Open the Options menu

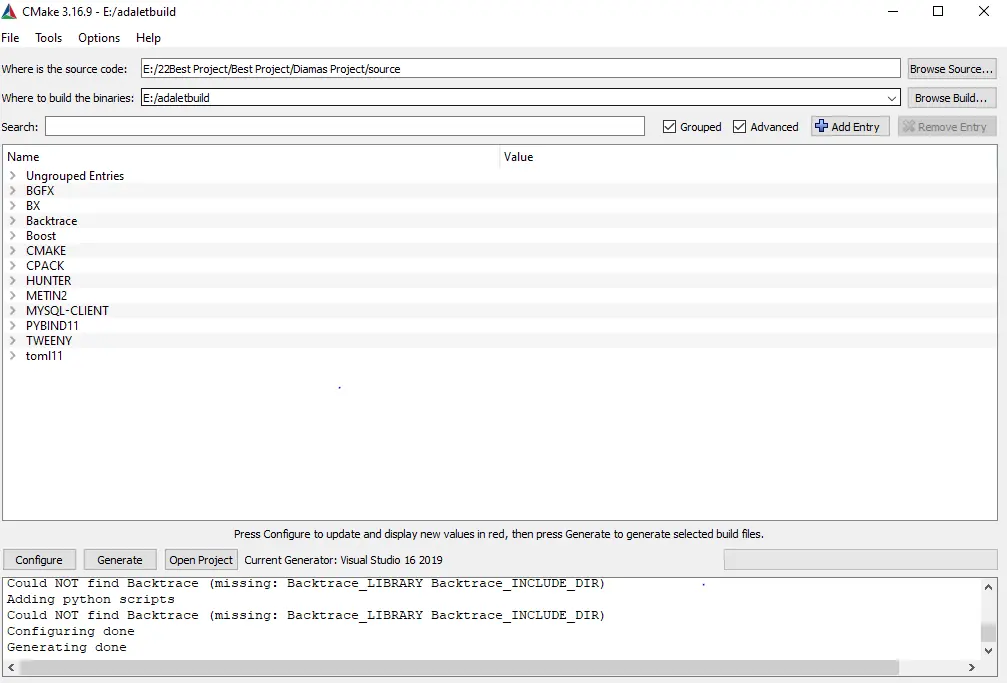[x=99, y=38]
